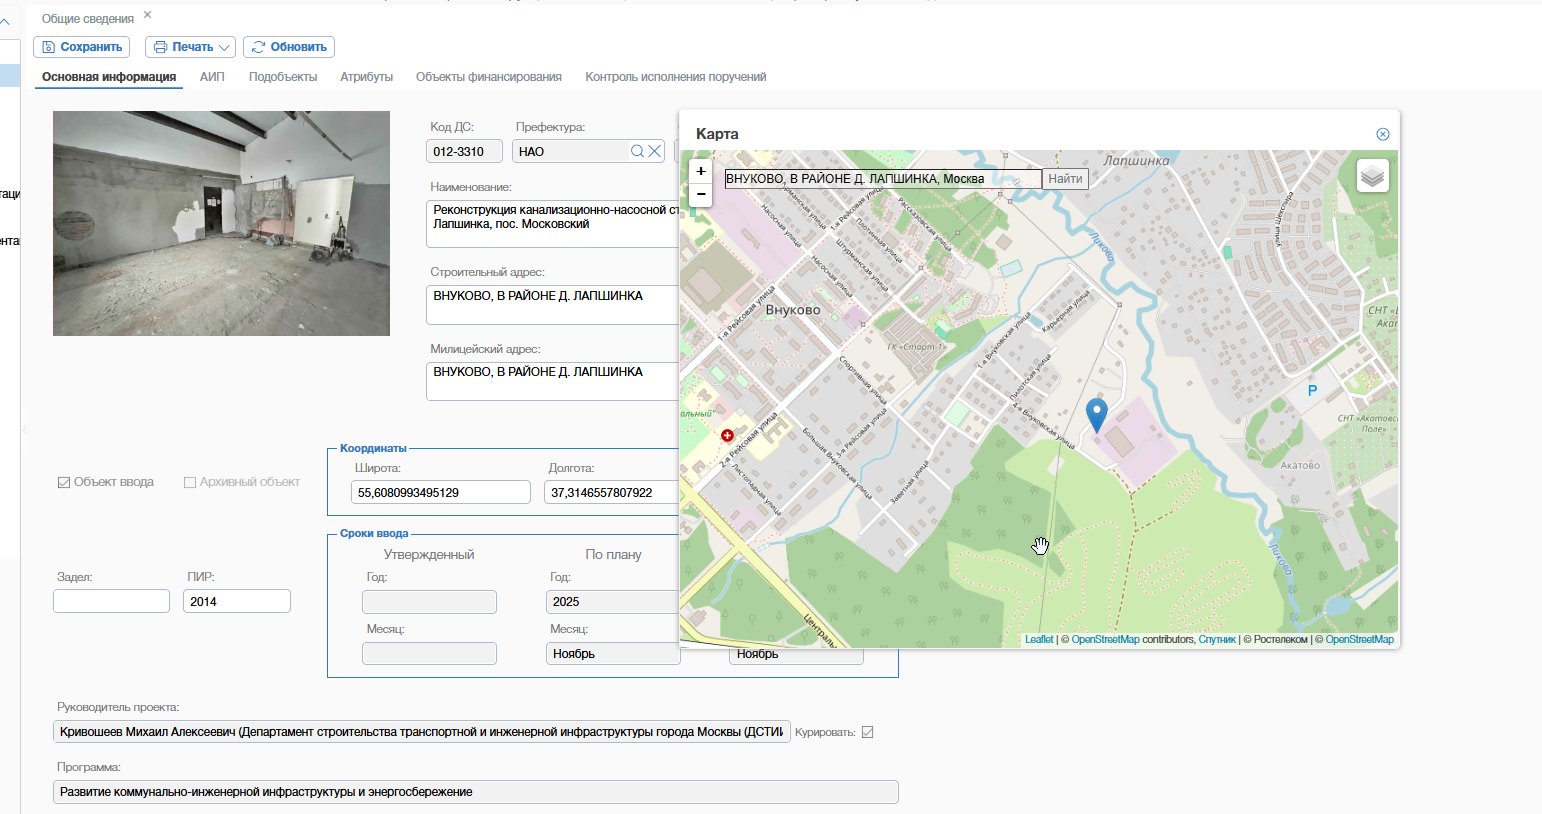This screenshot has height=814, width=1542.
Task: Click the Наименование text area
Action: (553, 224)
